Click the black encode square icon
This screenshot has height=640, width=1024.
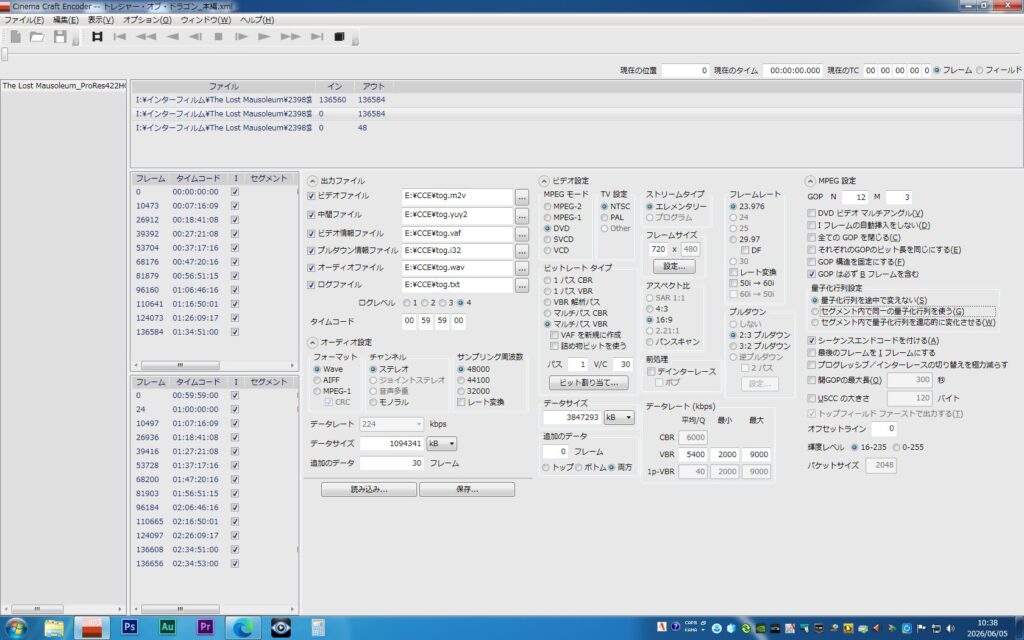[x=339, y=37]
